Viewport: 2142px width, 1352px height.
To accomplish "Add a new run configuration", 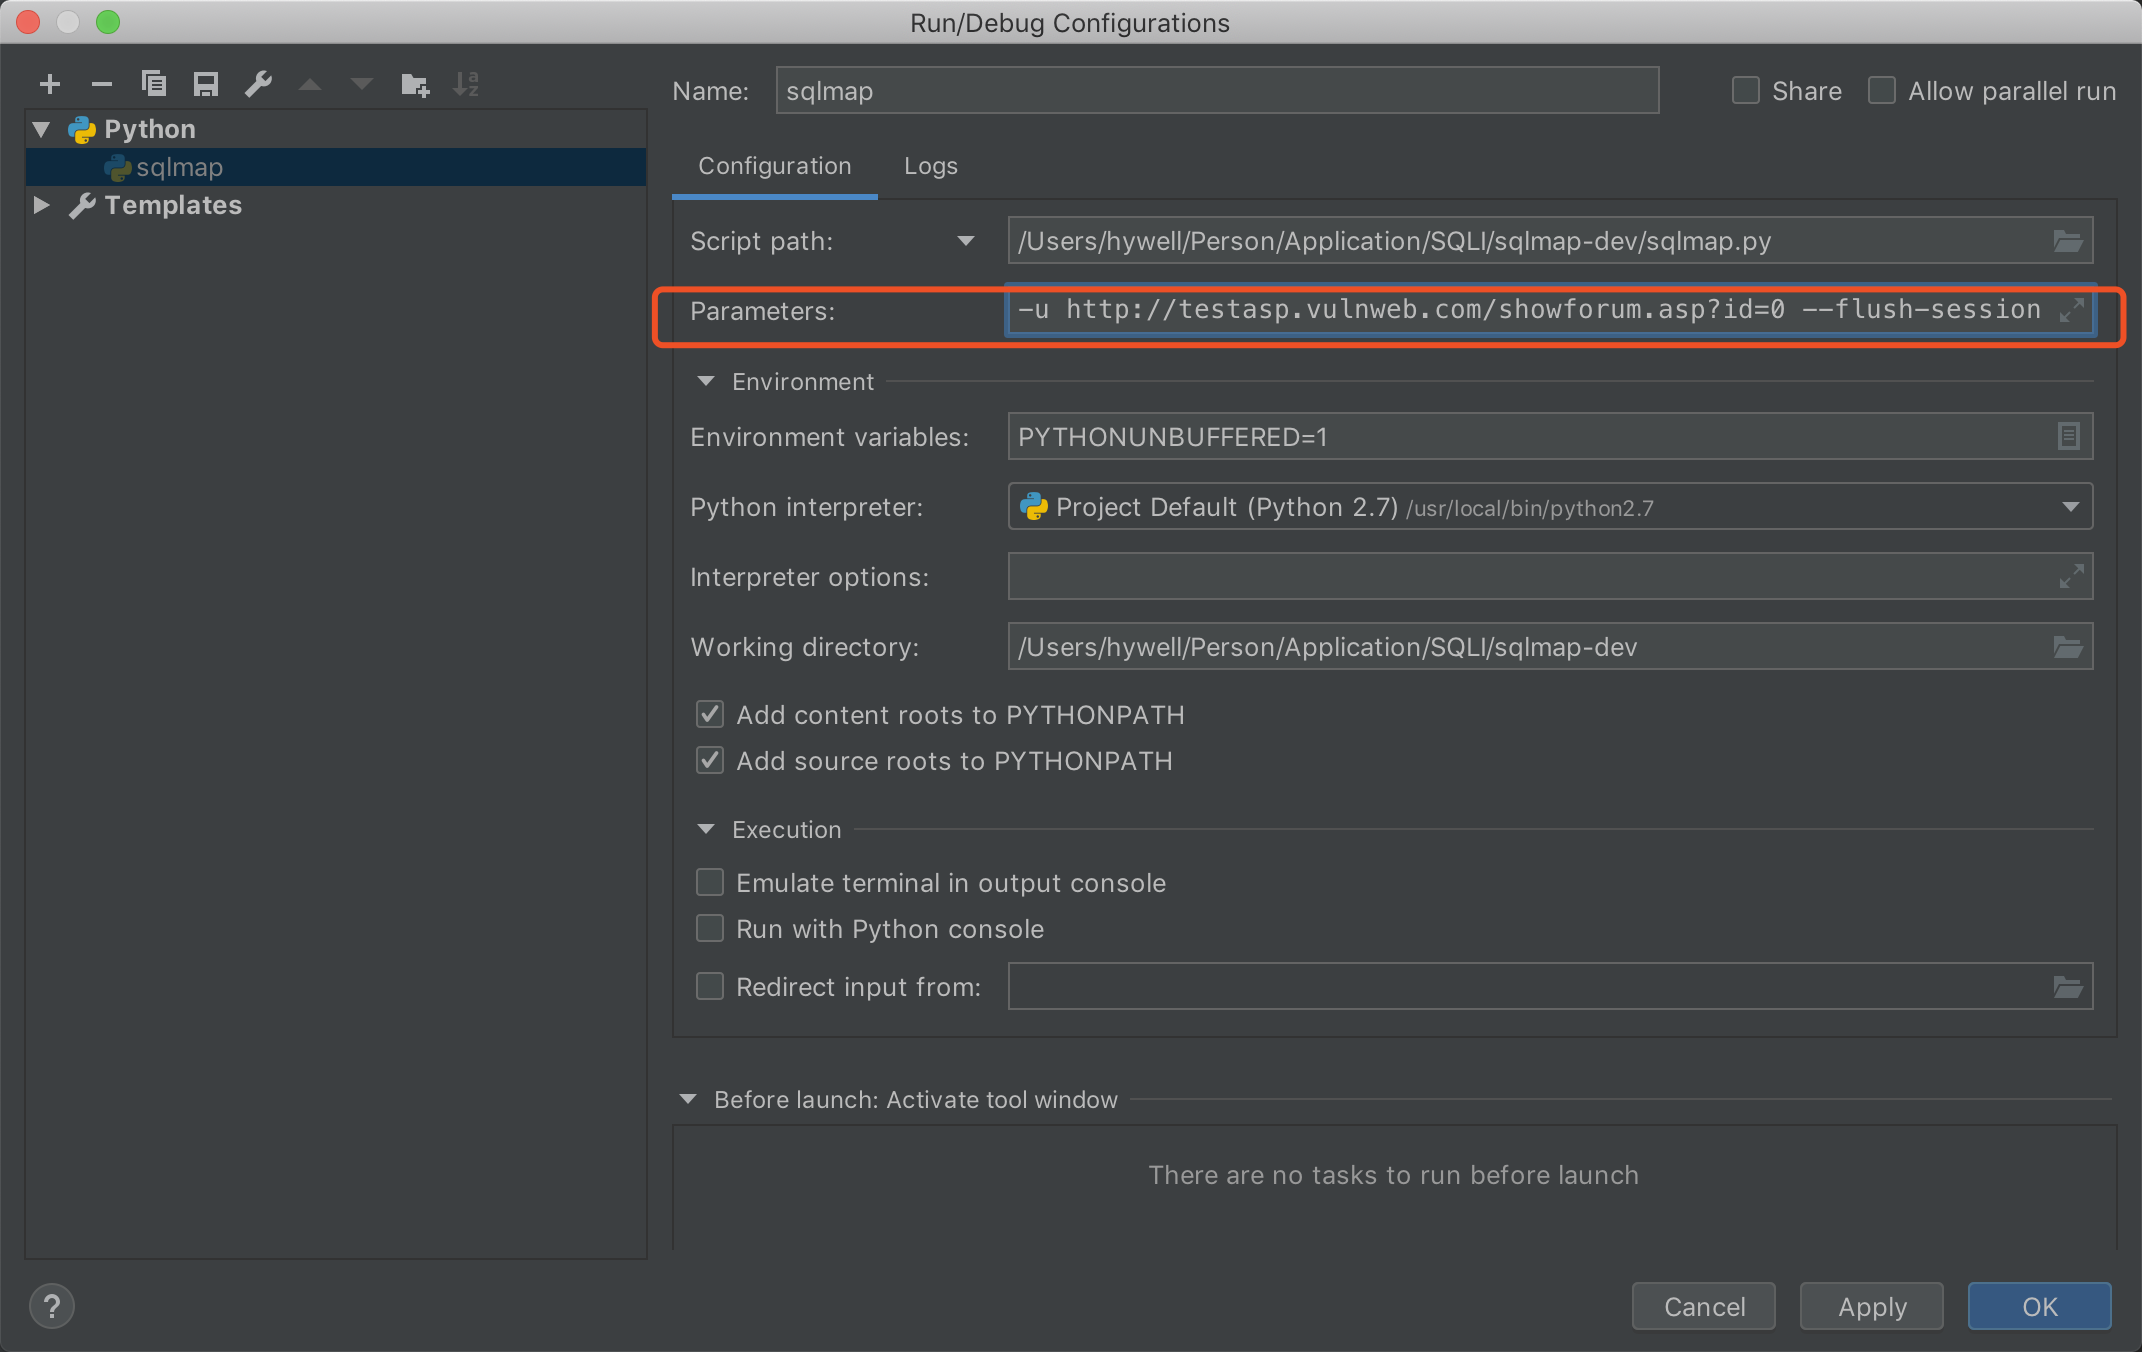I will pos(49,84).
